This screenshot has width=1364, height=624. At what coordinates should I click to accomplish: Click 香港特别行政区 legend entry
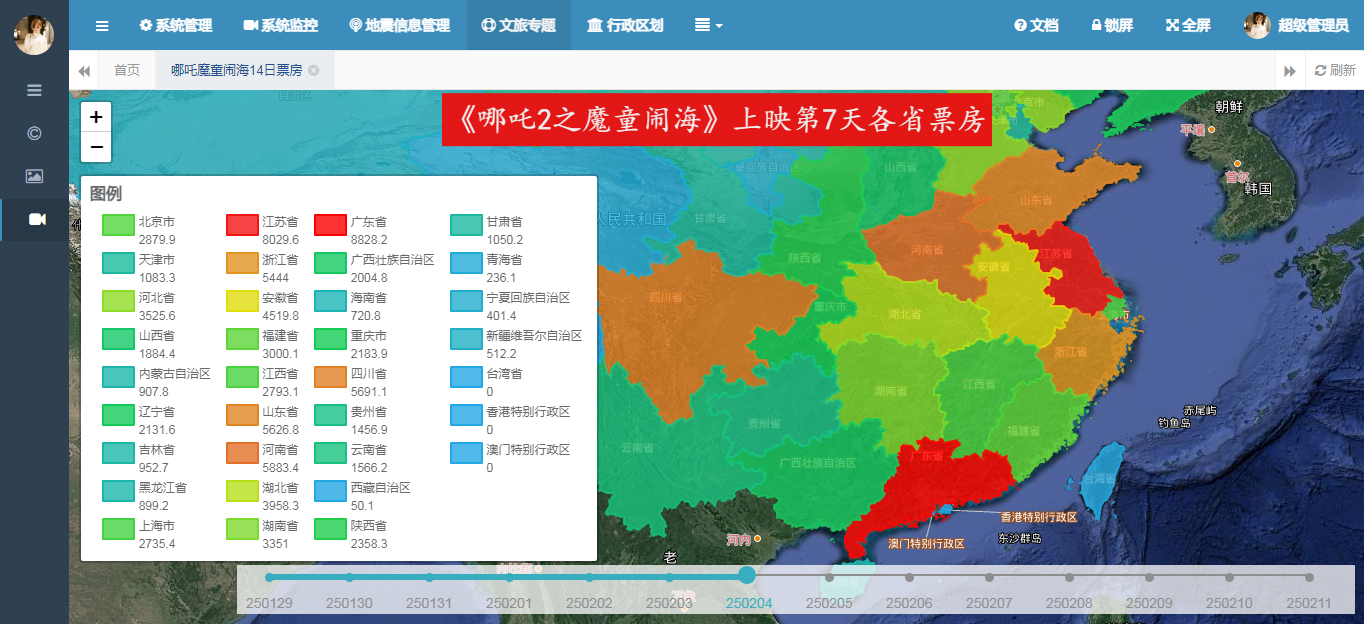(510, 420)
